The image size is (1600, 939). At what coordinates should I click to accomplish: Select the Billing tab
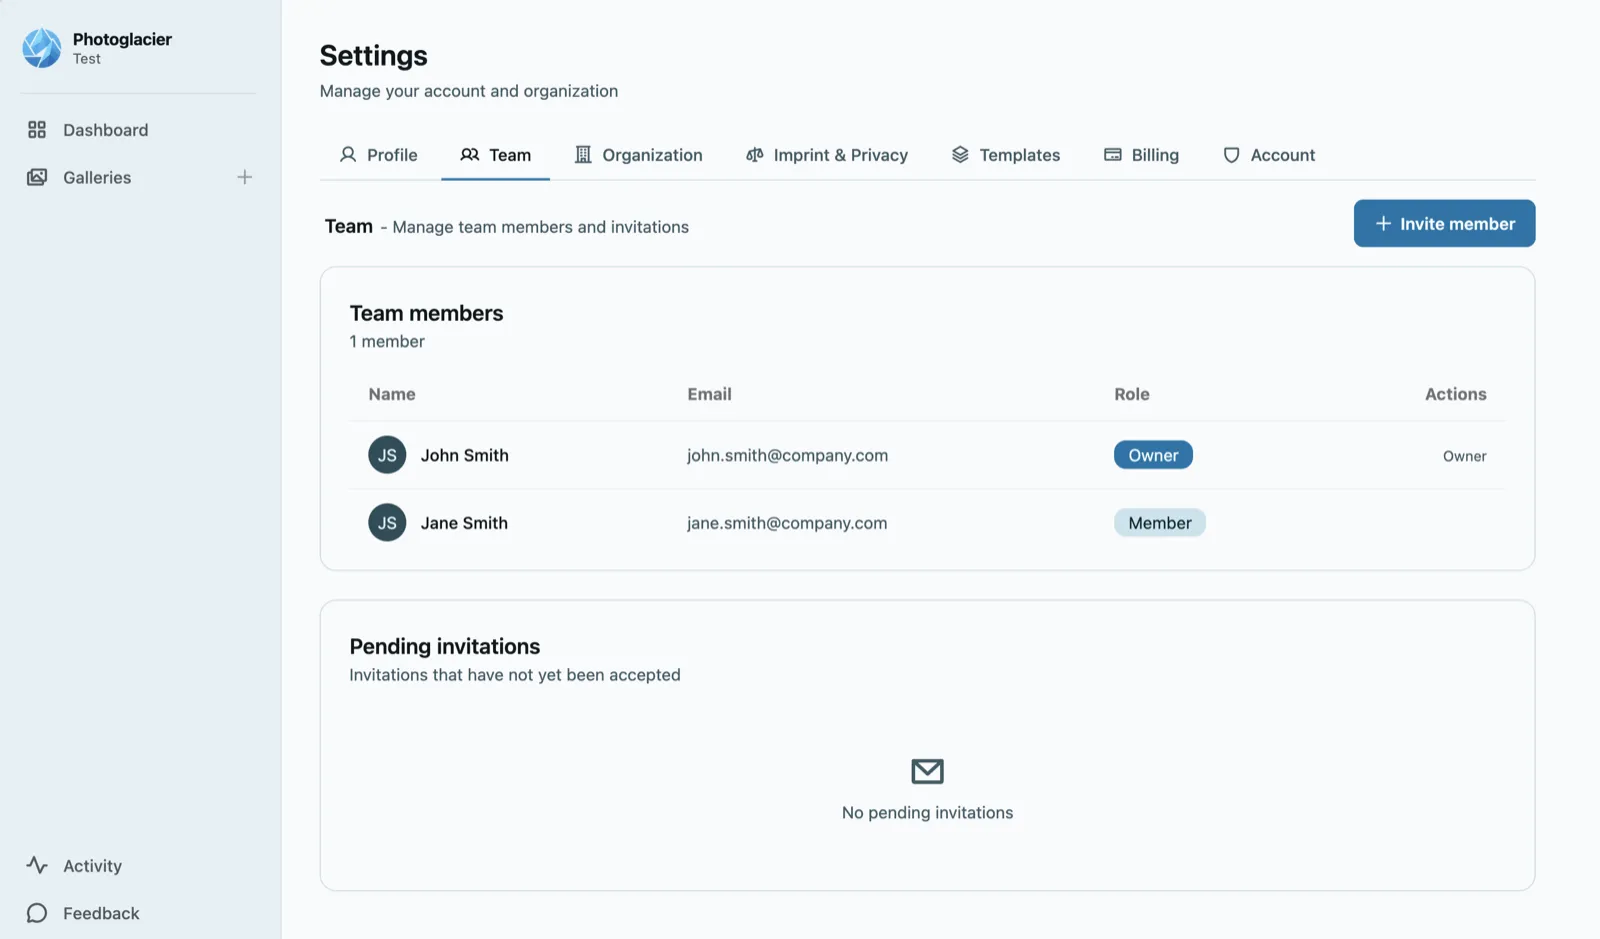pyautogui.click(x=1141, y=155)
